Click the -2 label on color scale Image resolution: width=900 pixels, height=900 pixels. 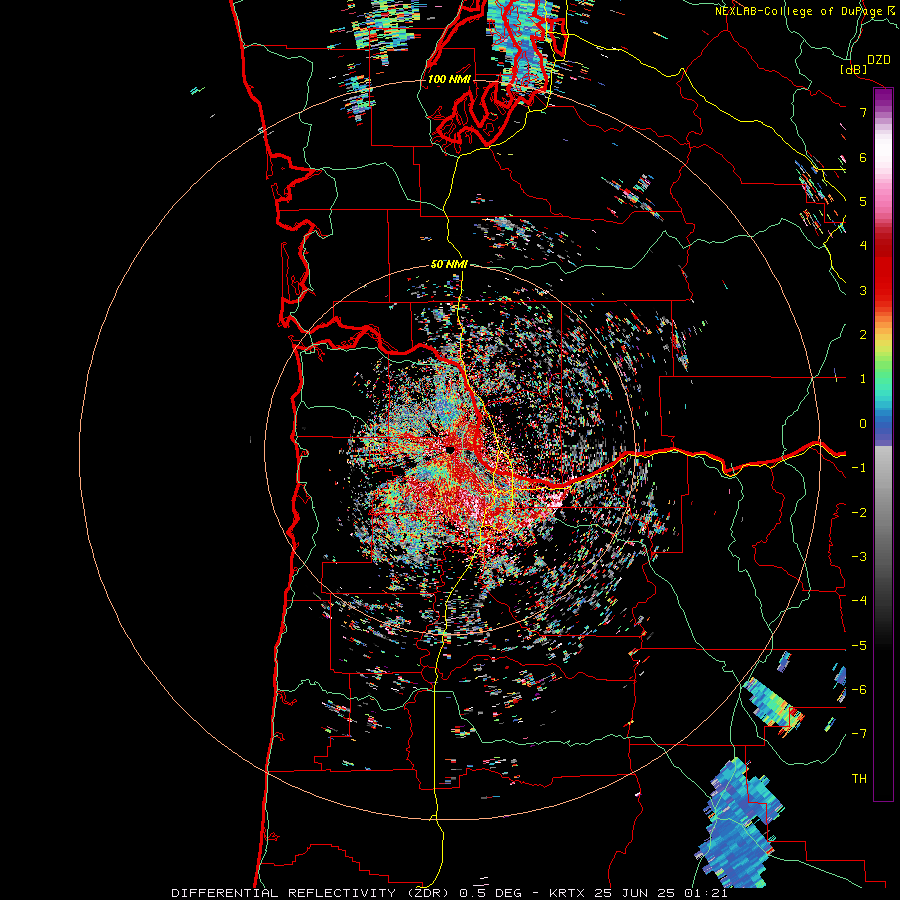pyautogui.click(x=859, y=513)
